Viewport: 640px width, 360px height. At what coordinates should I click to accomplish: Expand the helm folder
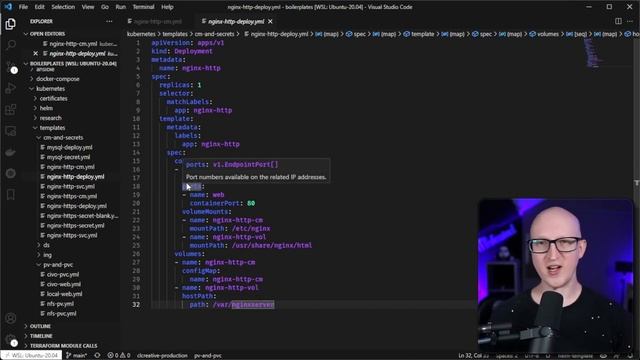[46, 108]
